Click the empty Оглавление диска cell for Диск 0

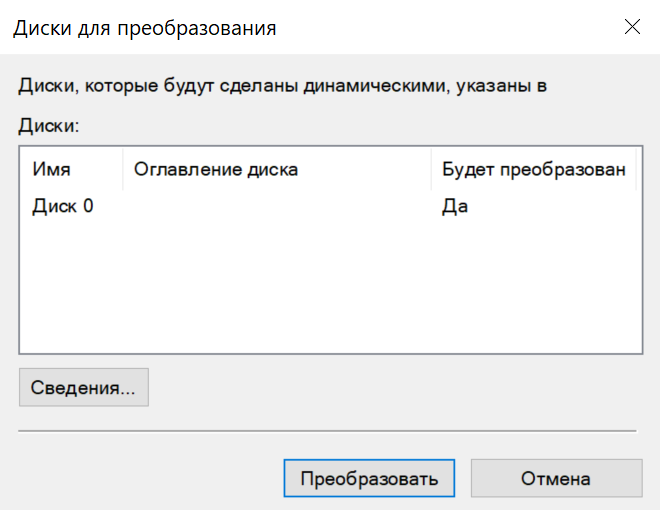click(x=275, y=207)
